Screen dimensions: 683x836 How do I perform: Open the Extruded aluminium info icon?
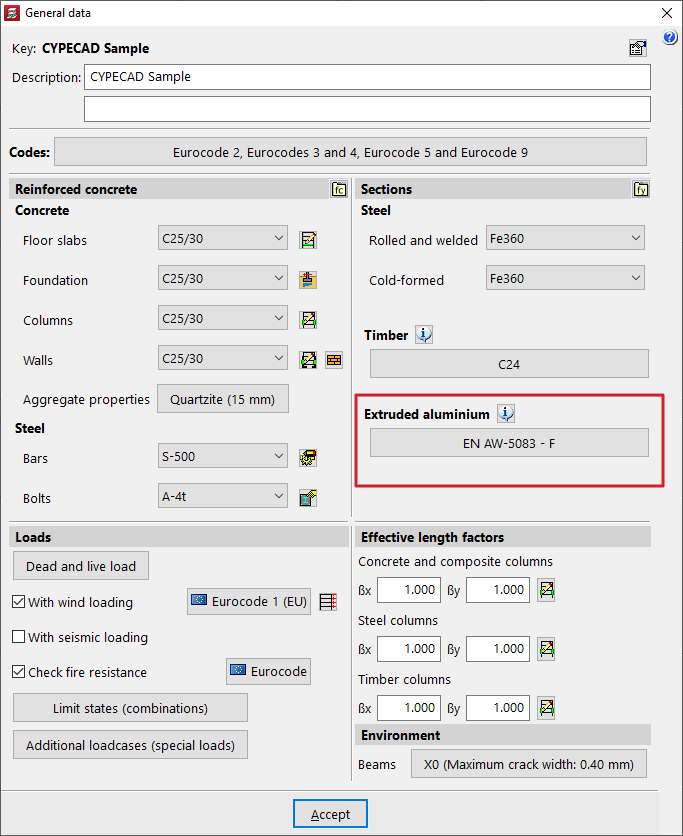pyautogui.click(x=506, y=414)
